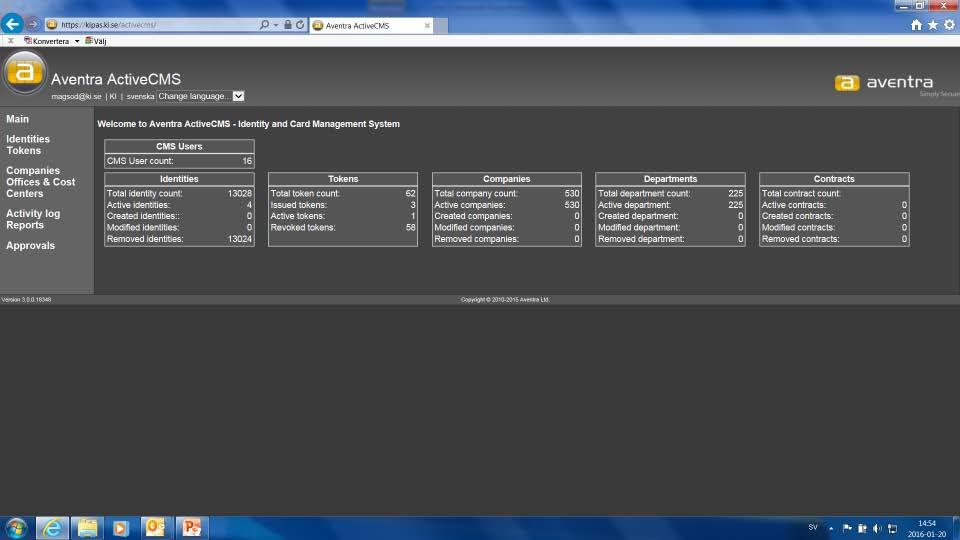Click the Removed department label
The image size is (960, 540).
click(x=641, y=239)
